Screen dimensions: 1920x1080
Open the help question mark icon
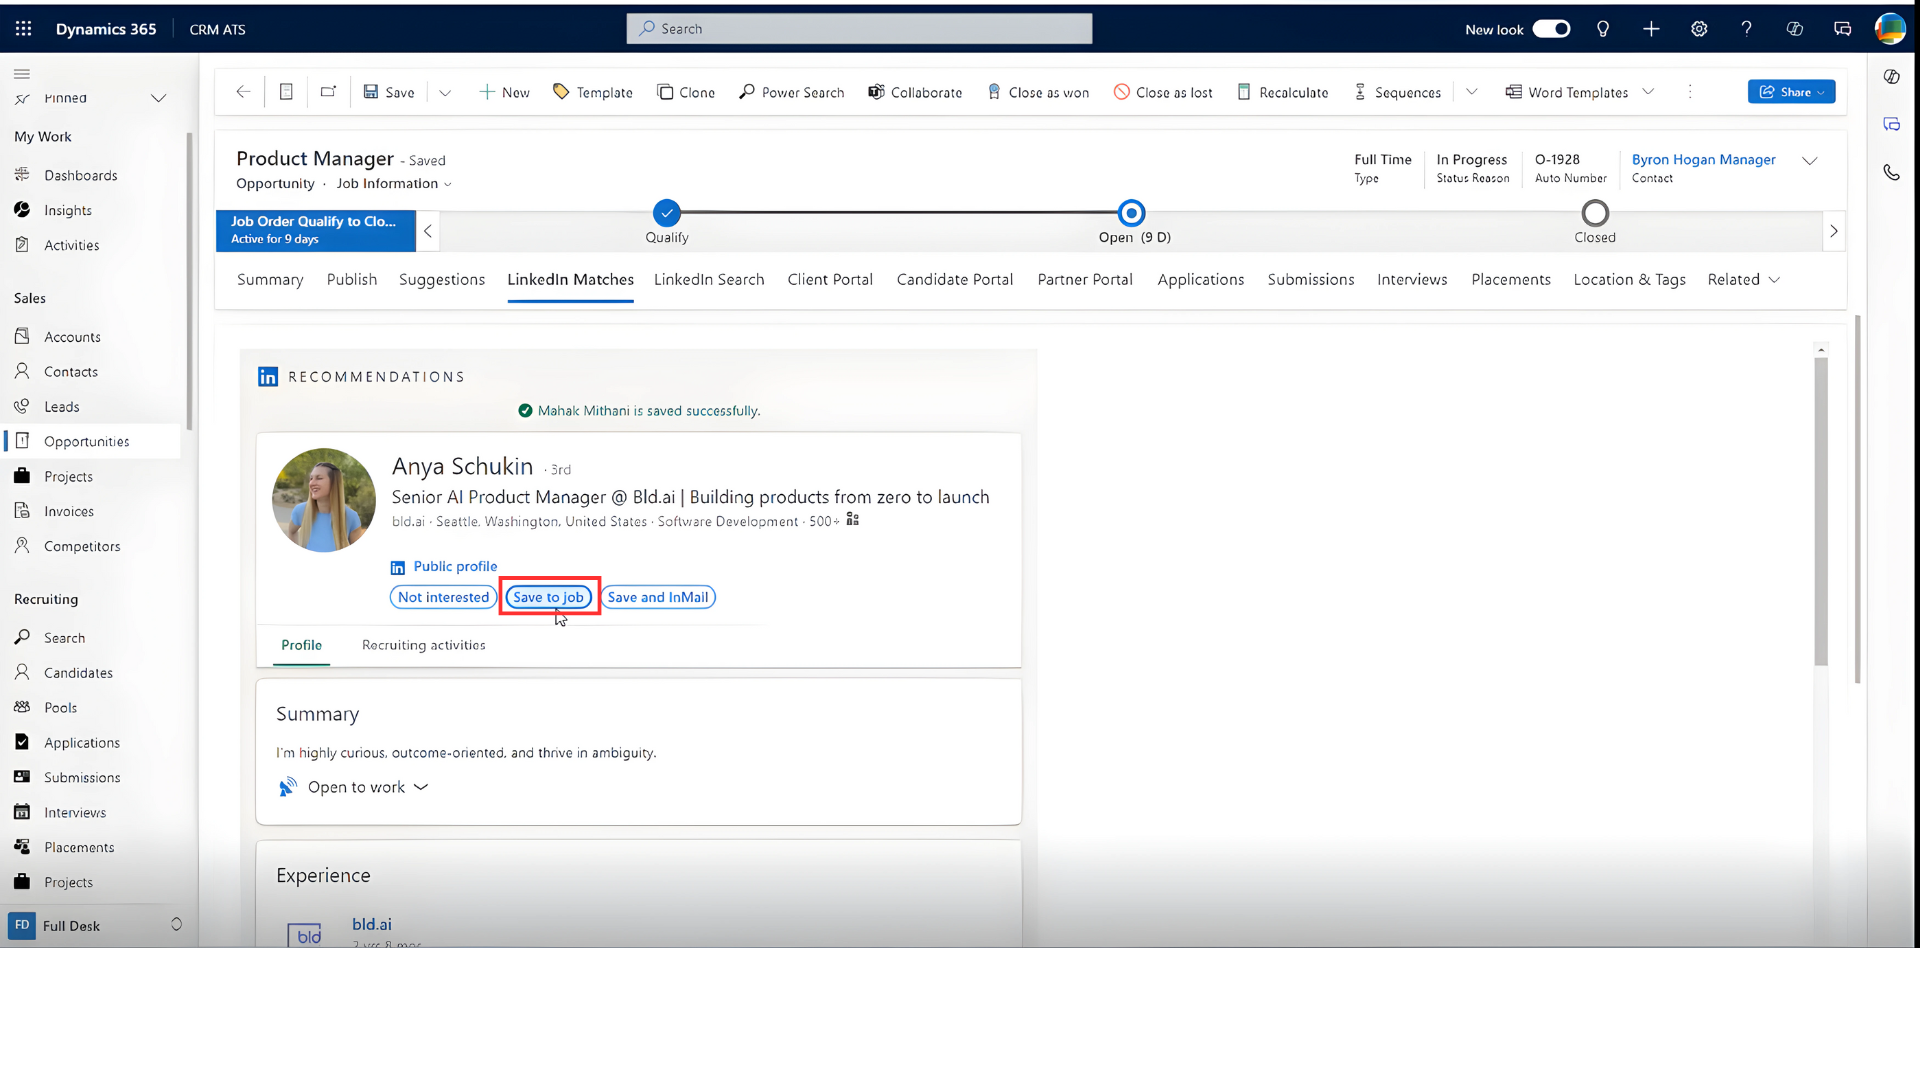click(1747, 29)
